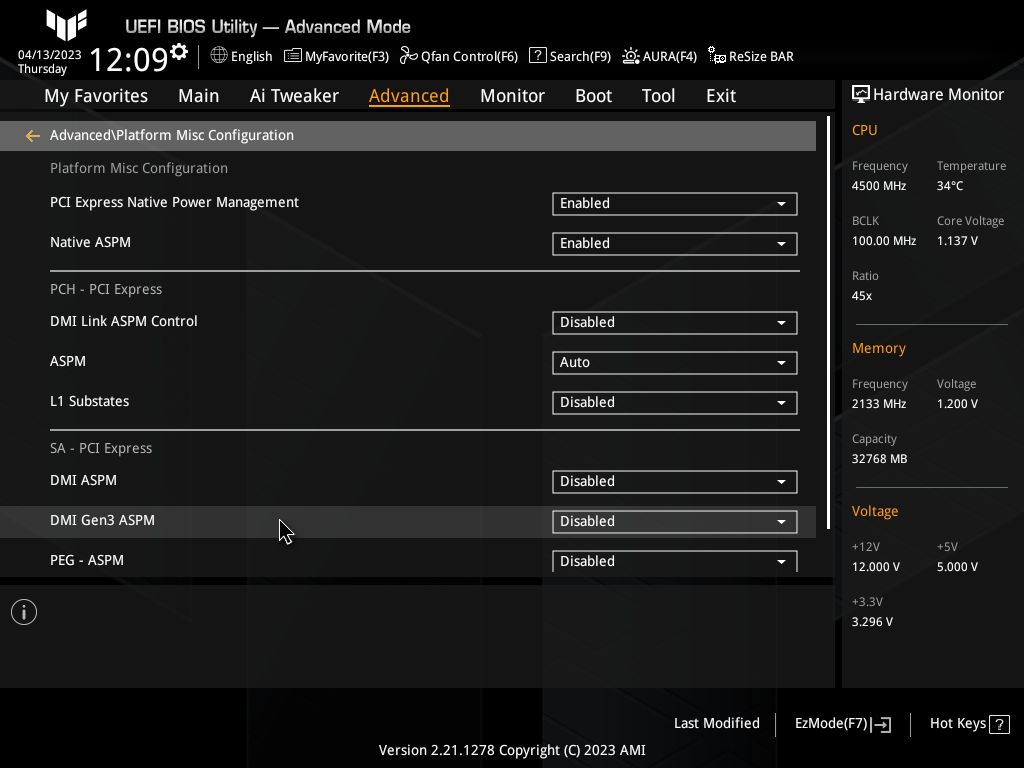Click the Hot Keys question mark icon
The image size is (1024, 768).
(x=999, y=724)
